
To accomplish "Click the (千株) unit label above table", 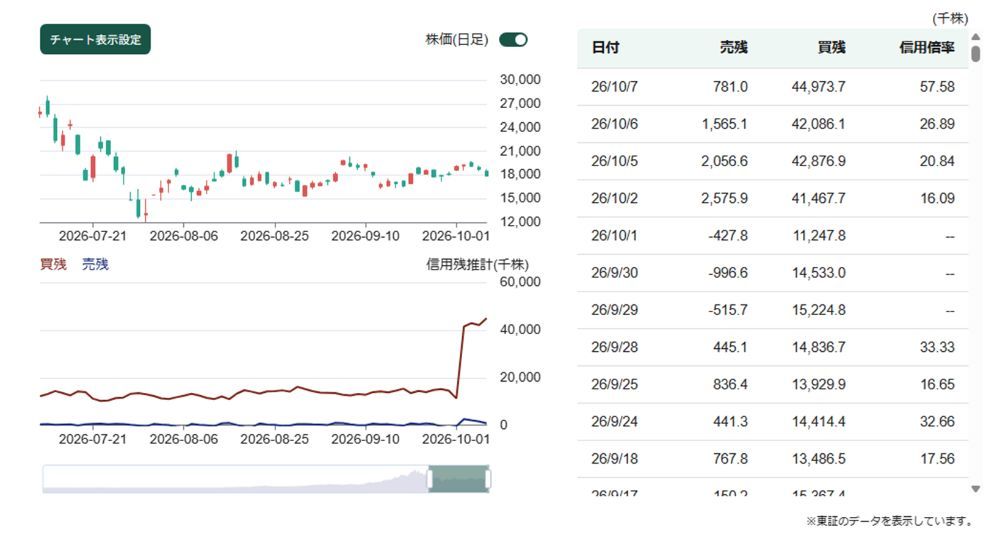I will point(950,18).
